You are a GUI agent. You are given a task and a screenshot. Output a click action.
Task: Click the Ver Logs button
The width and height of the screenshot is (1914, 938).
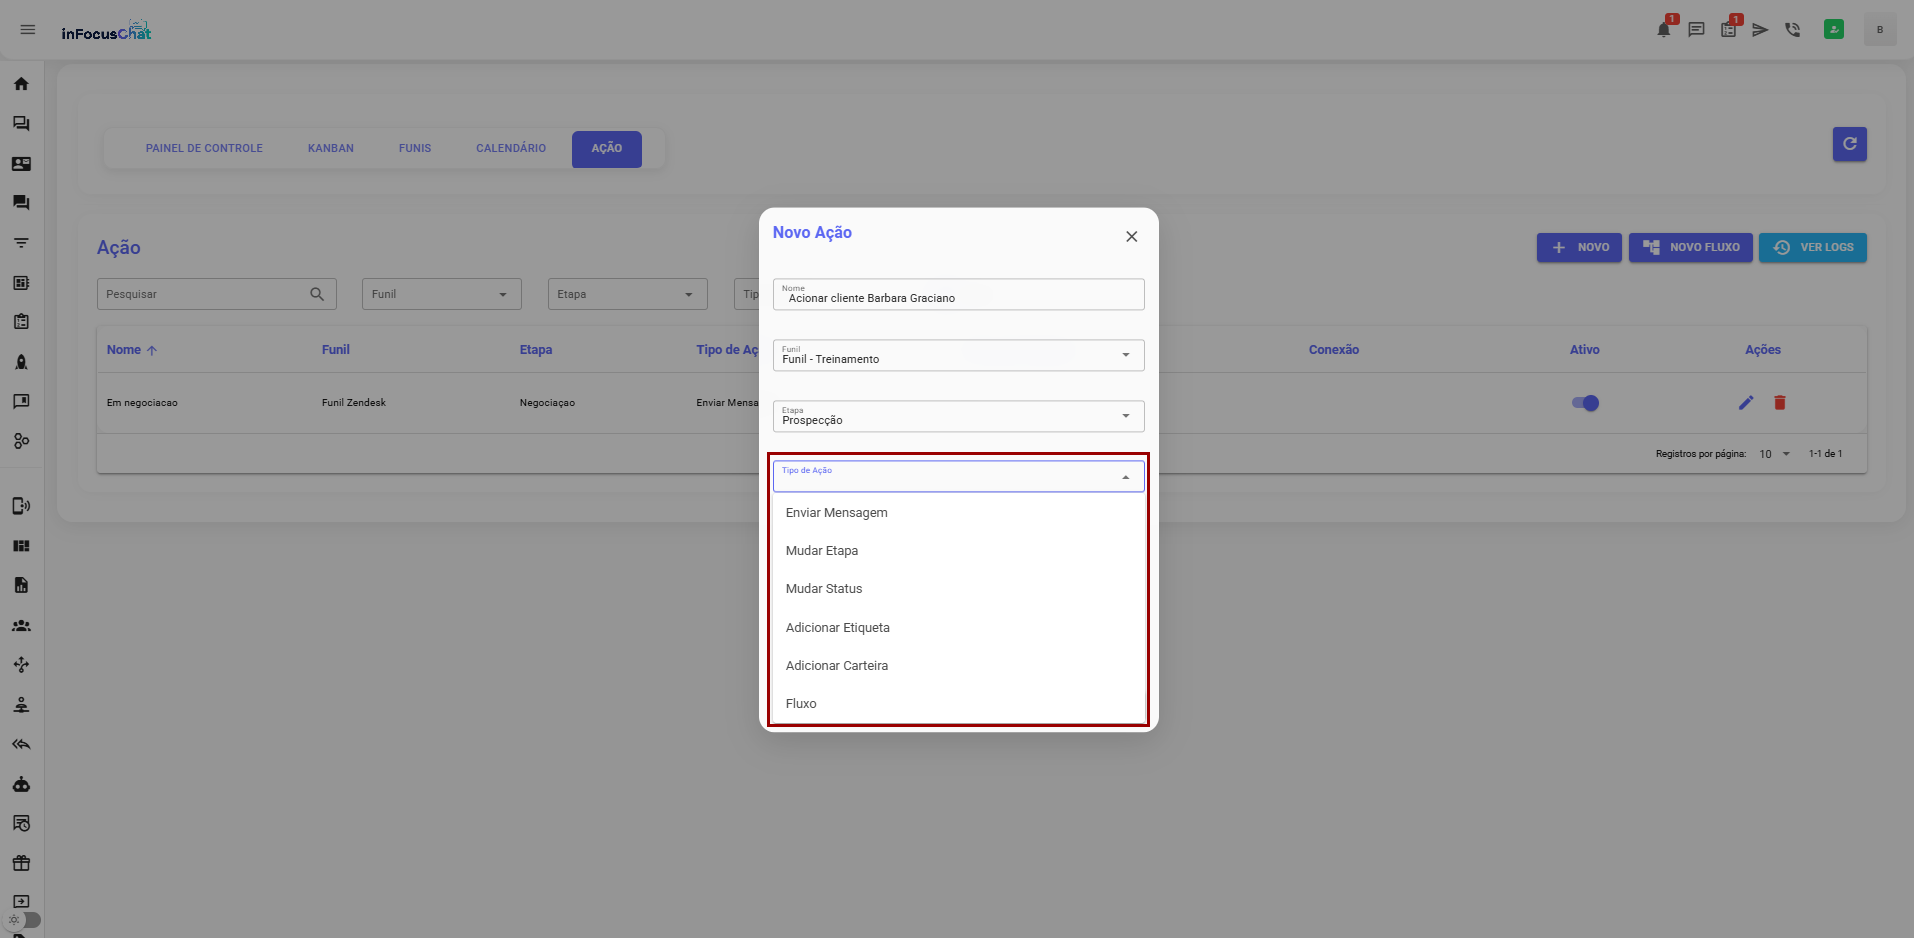click(1812, 248)
